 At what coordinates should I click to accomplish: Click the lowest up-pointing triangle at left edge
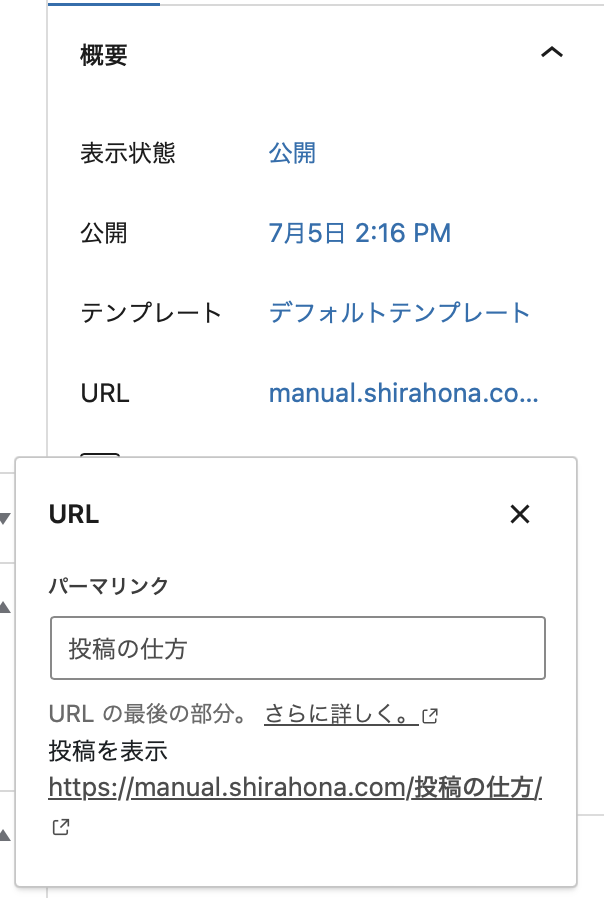click(5, 834)
